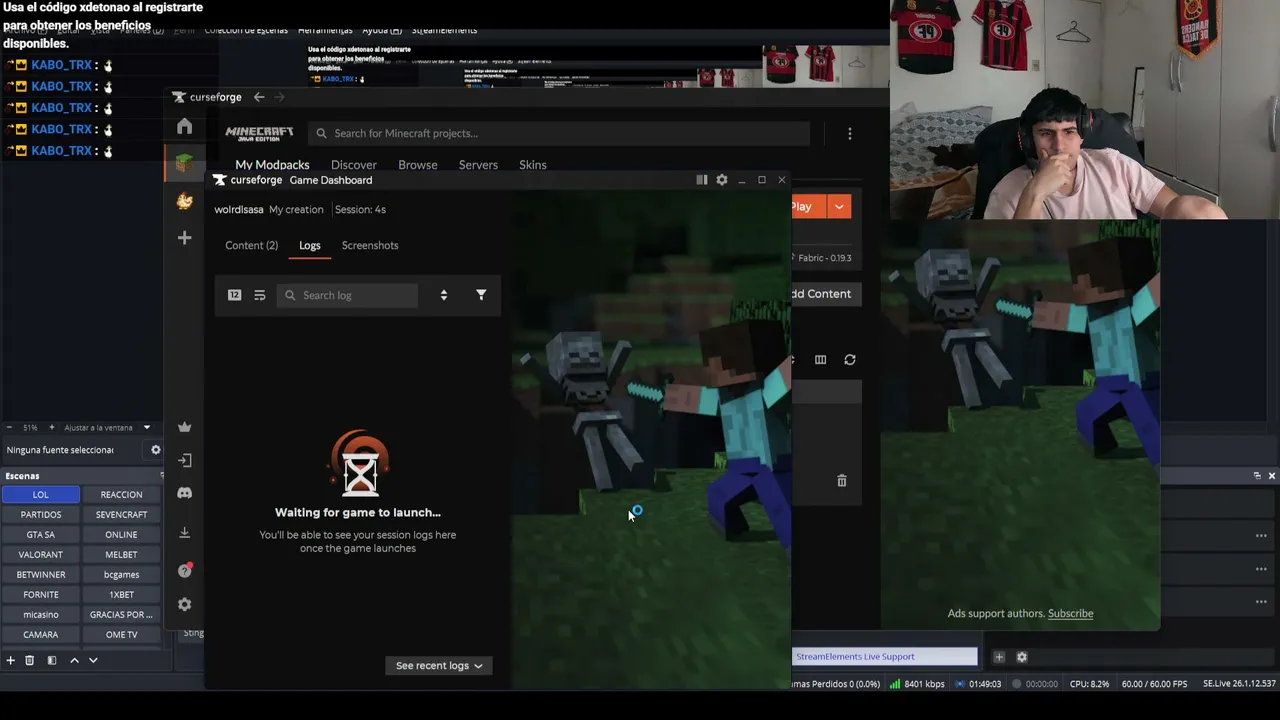The width and height of the screenshot is (1280, 720).
Task: Delete item with trash icon in modpack panel
Action: click(842, 481)
